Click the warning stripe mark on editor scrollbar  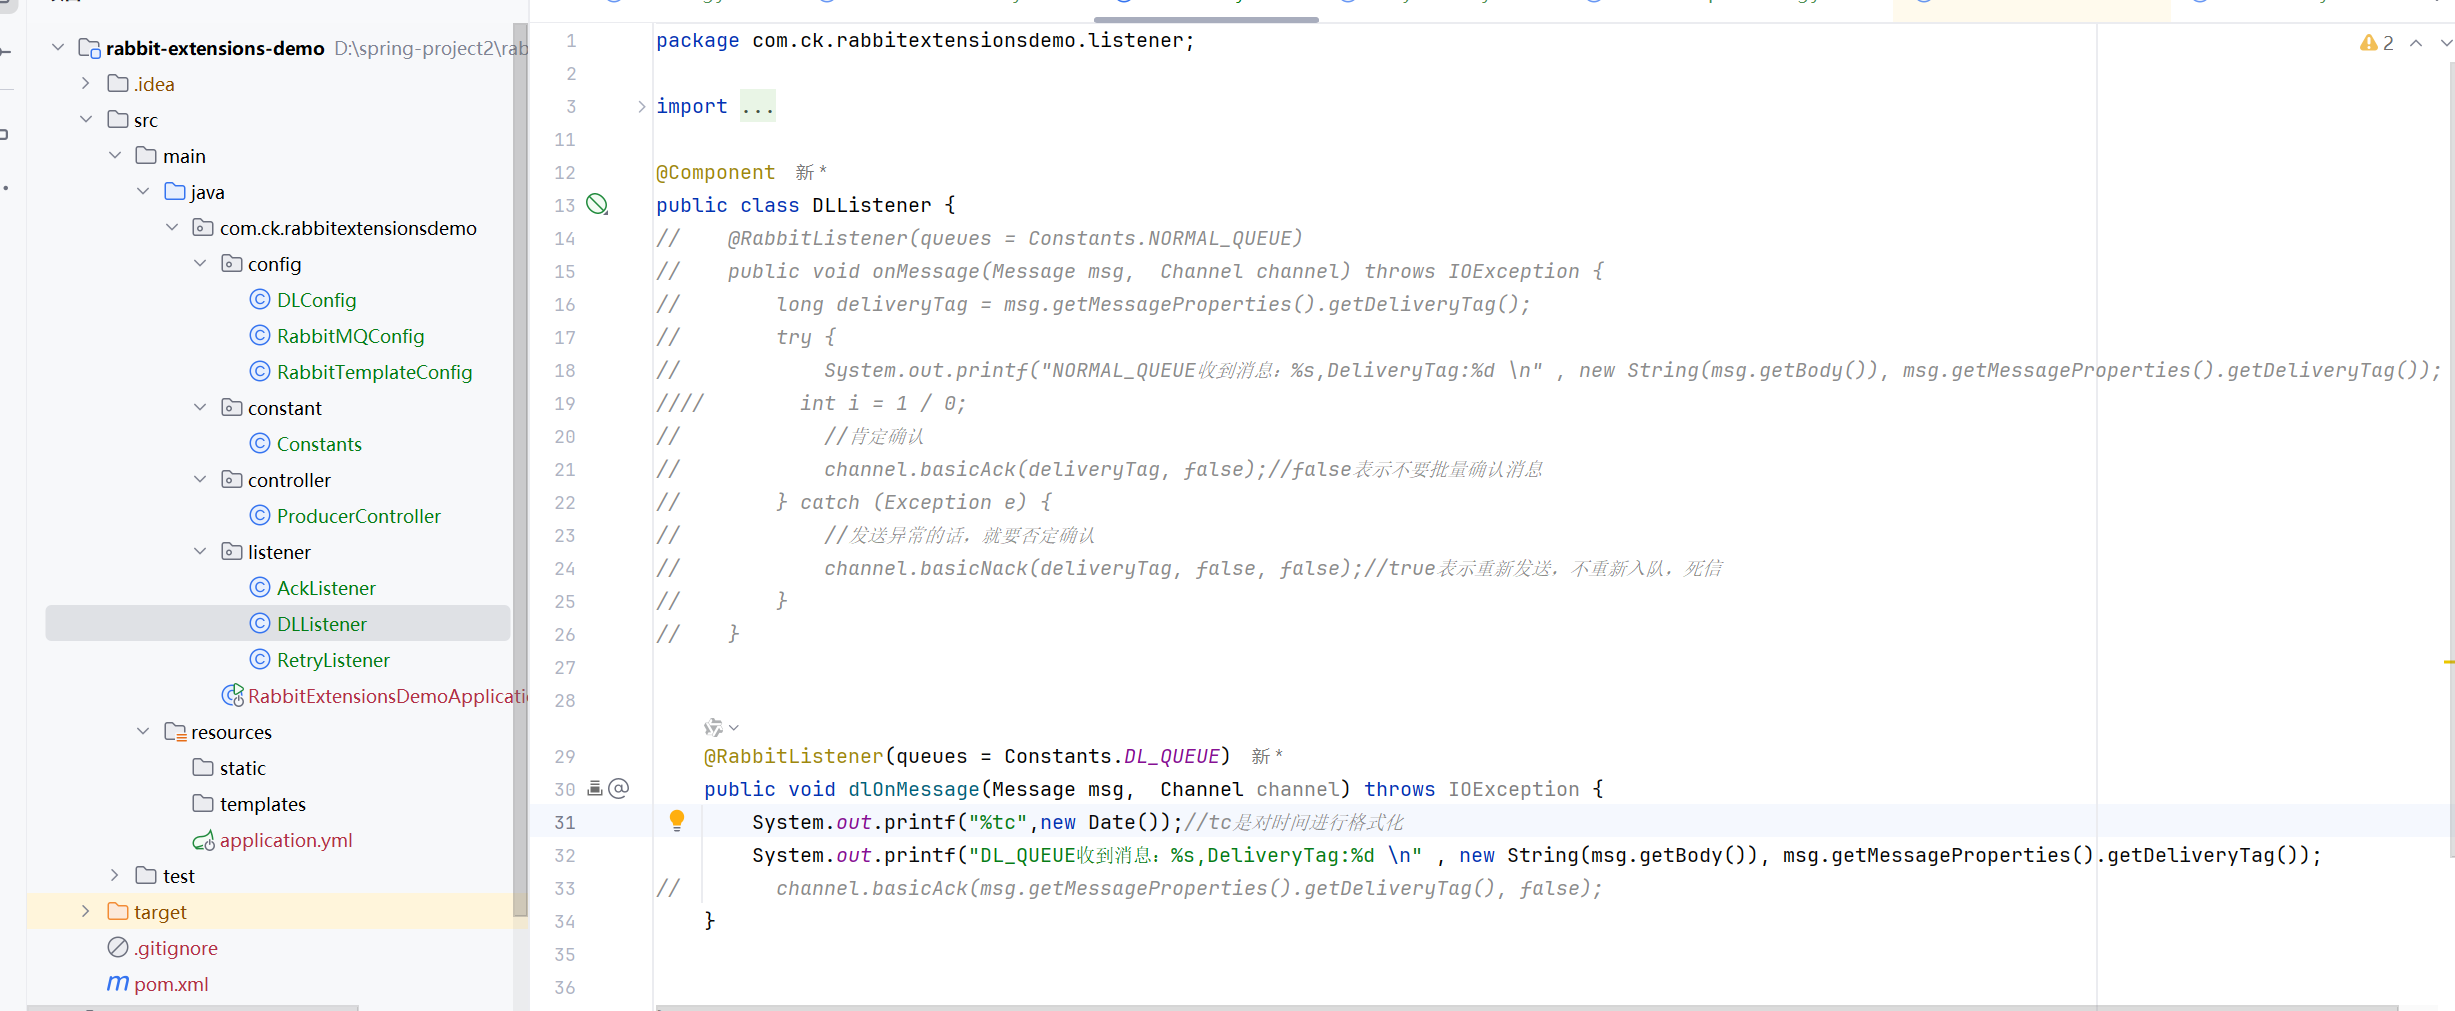click(2449, 662)
